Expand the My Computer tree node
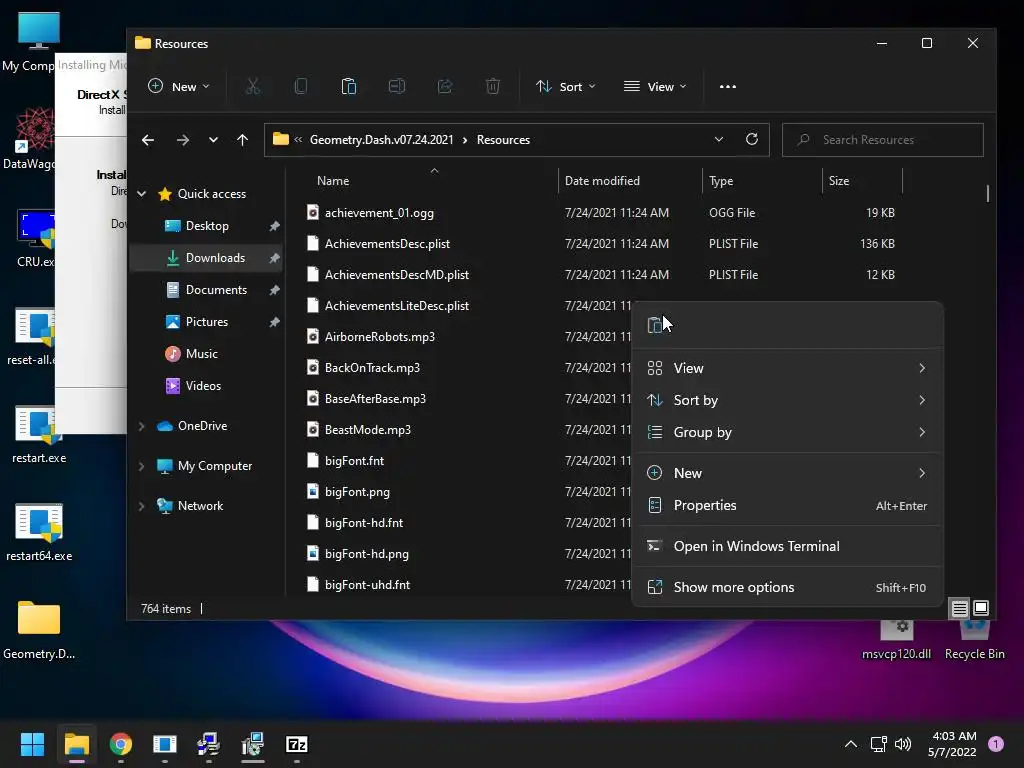Image resolution: width=1024 pixels, height=768 pixels. [142, 466]
